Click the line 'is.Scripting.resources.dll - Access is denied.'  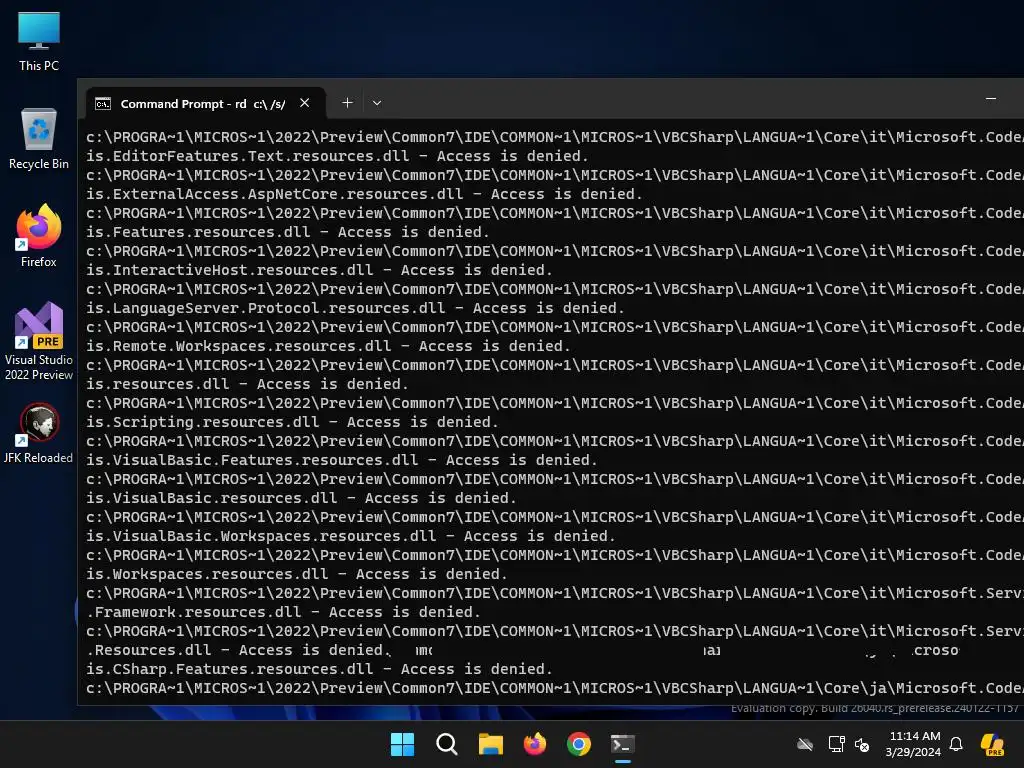click(x=293, y=422)
